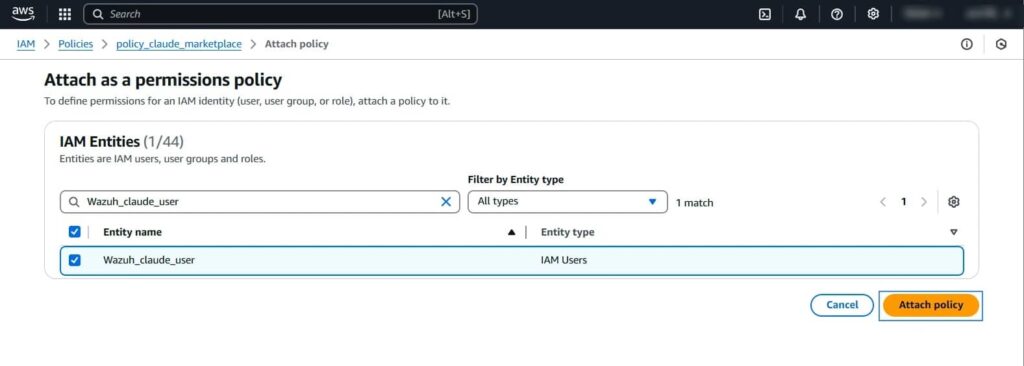Go to previous page of entities
The height and width of the screenshot is (366, 1024).
click(883, 202)
